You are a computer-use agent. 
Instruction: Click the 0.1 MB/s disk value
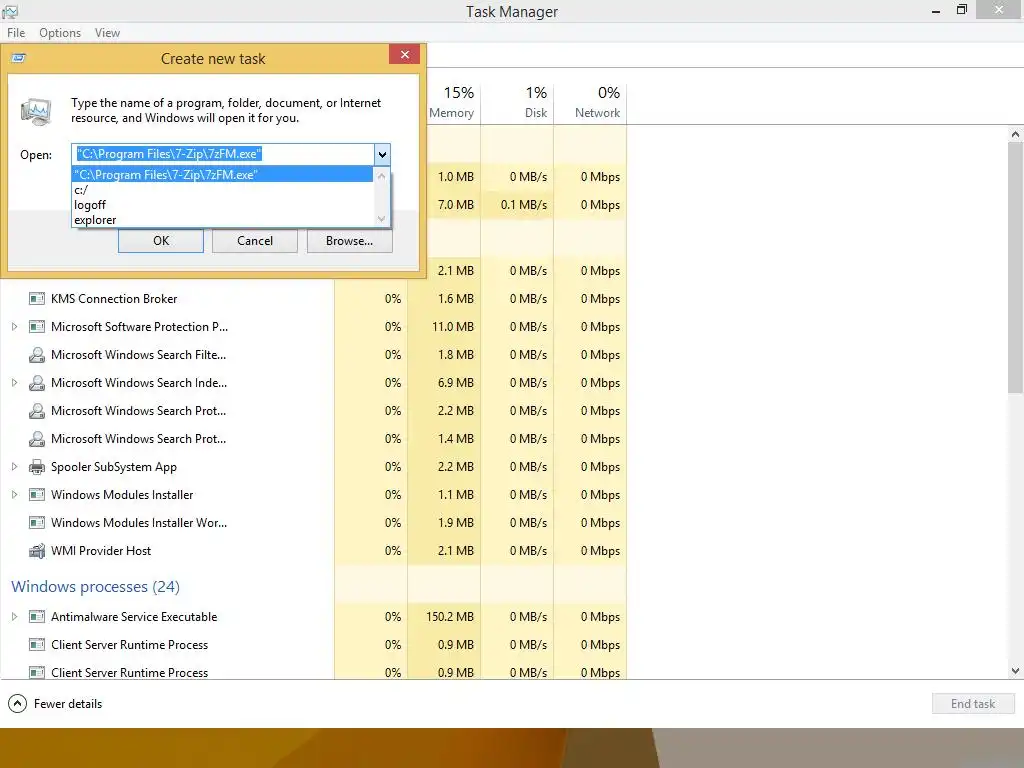pos(524,204)
